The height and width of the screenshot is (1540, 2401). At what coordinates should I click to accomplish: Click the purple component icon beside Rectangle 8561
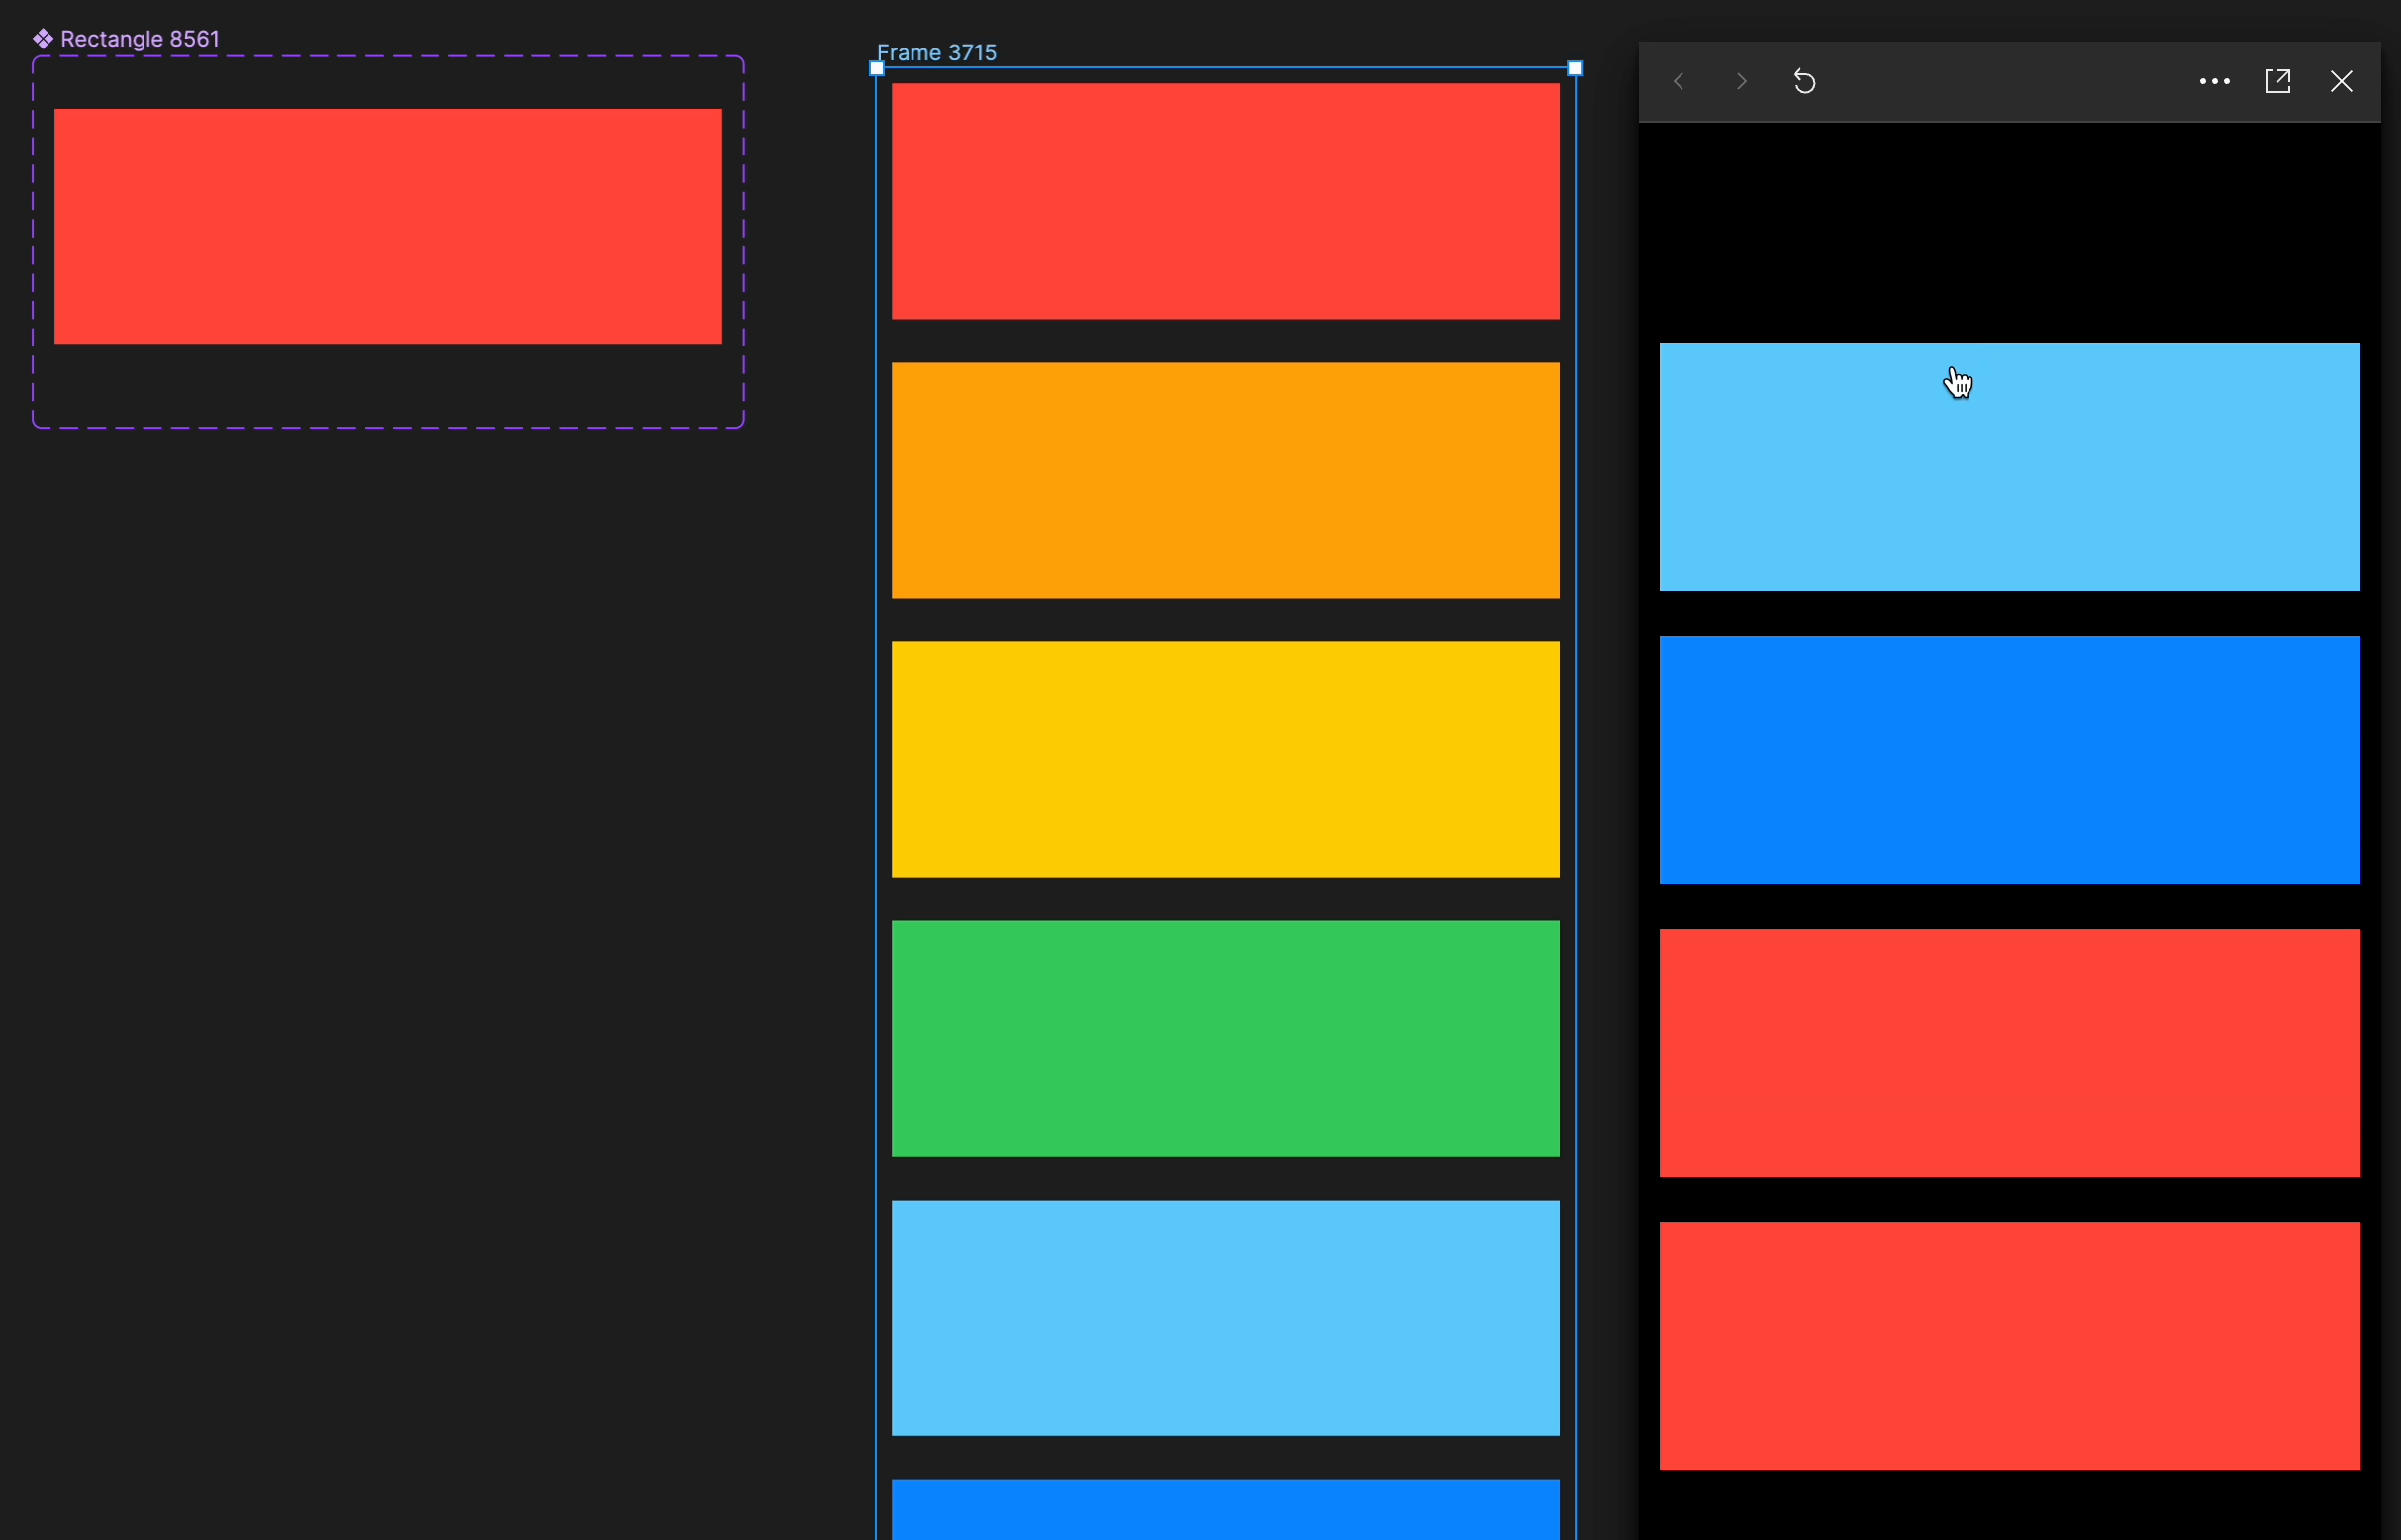tap(43, 39)
